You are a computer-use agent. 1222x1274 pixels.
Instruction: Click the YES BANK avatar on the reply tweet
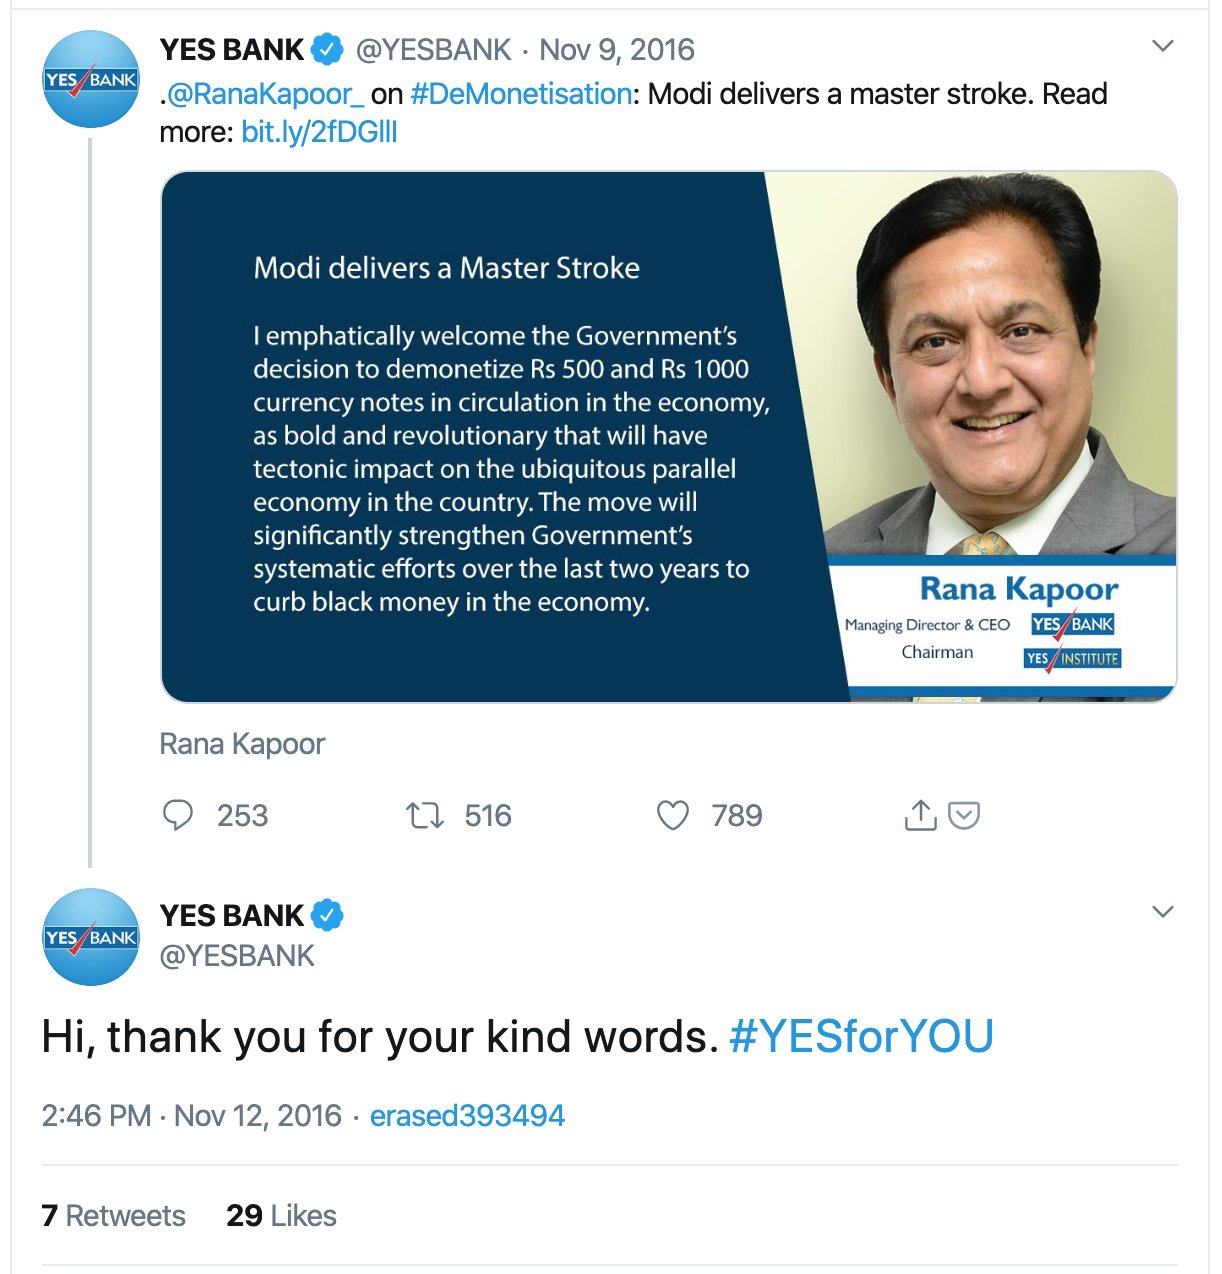(91, 937)
